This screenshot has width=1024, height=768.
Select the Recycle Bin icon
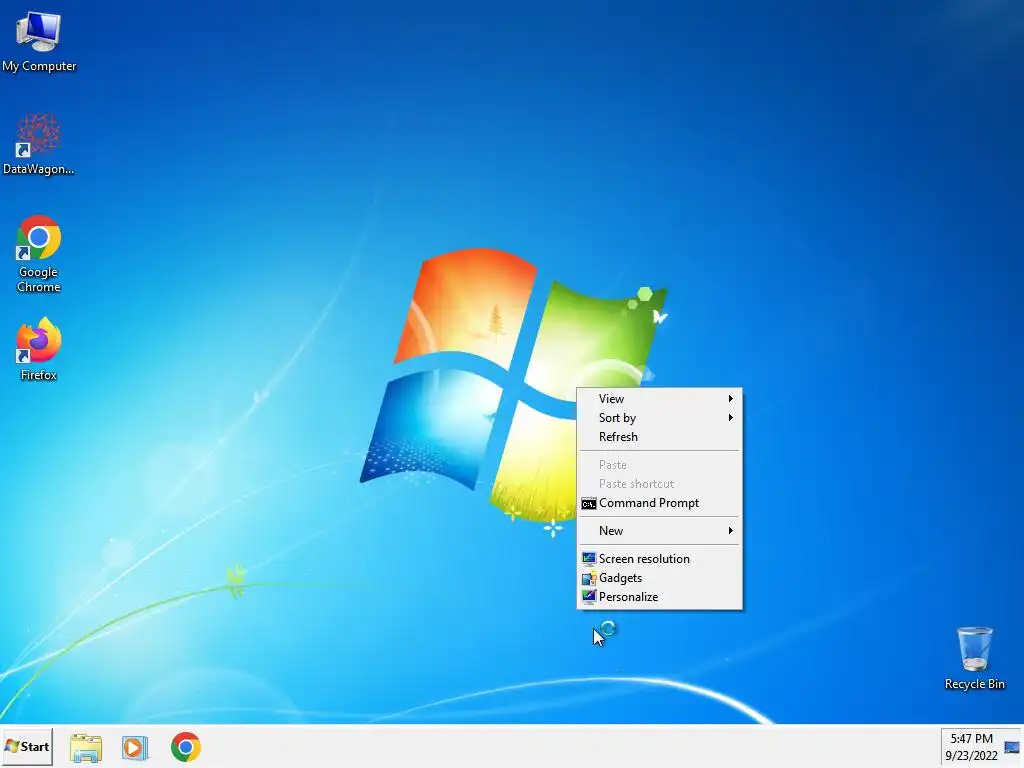(x=974, y=658)
